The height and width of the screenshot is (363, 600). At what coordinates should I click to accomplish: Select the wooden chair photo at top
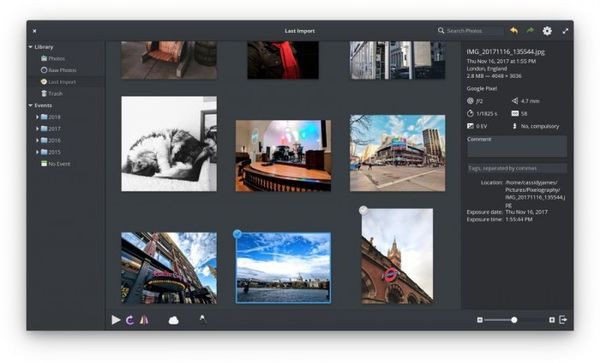click(x=169, y=60)
